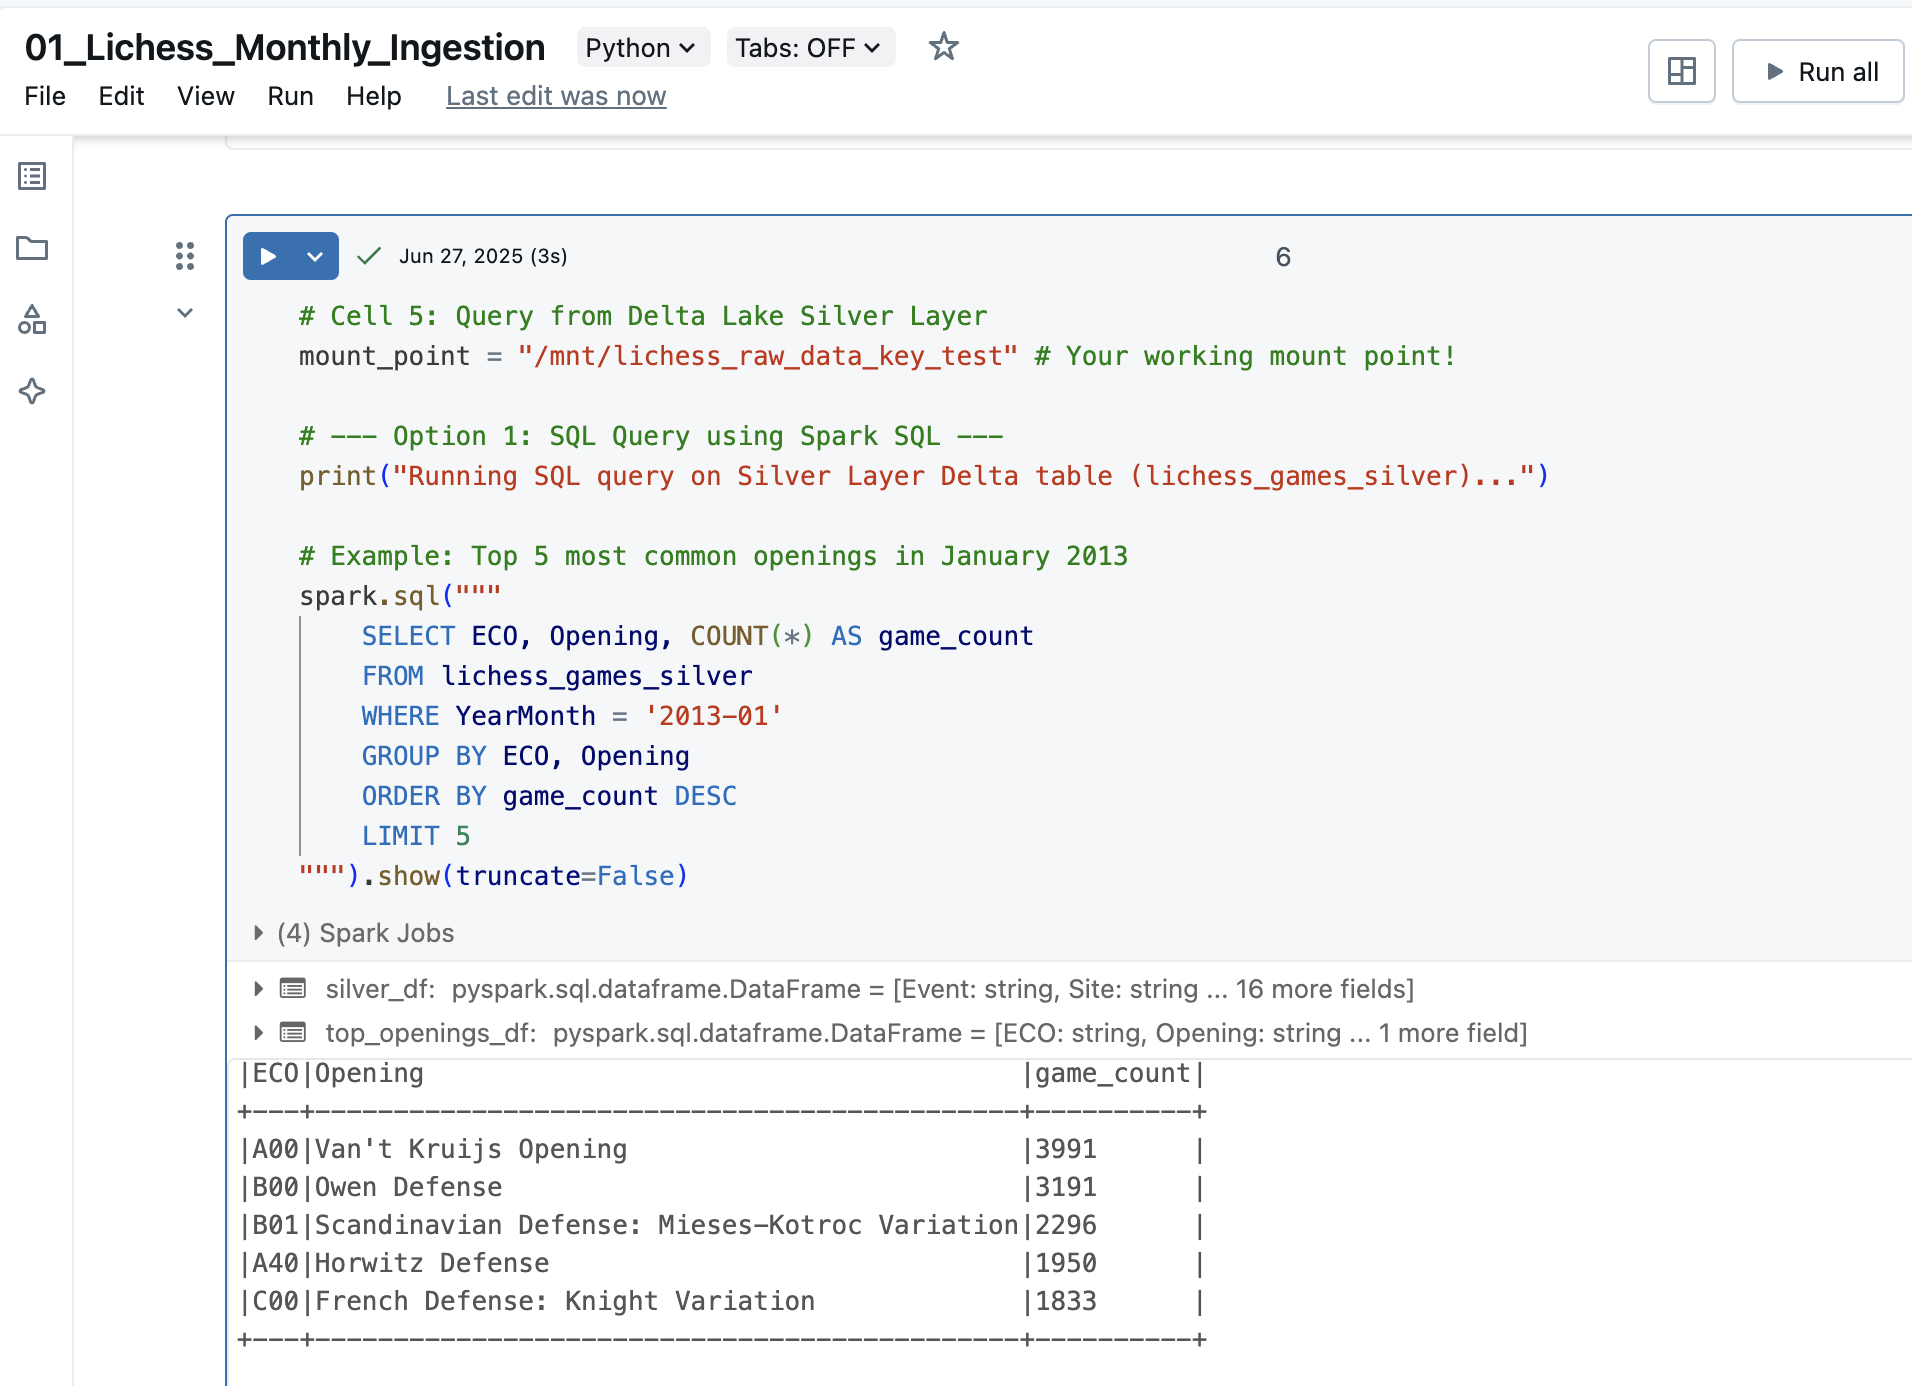Image resolution: width=1912 pixels, height=1386 pixels.
Task: Open the run options dropdown beside play
Action: [x=315, y=256]
